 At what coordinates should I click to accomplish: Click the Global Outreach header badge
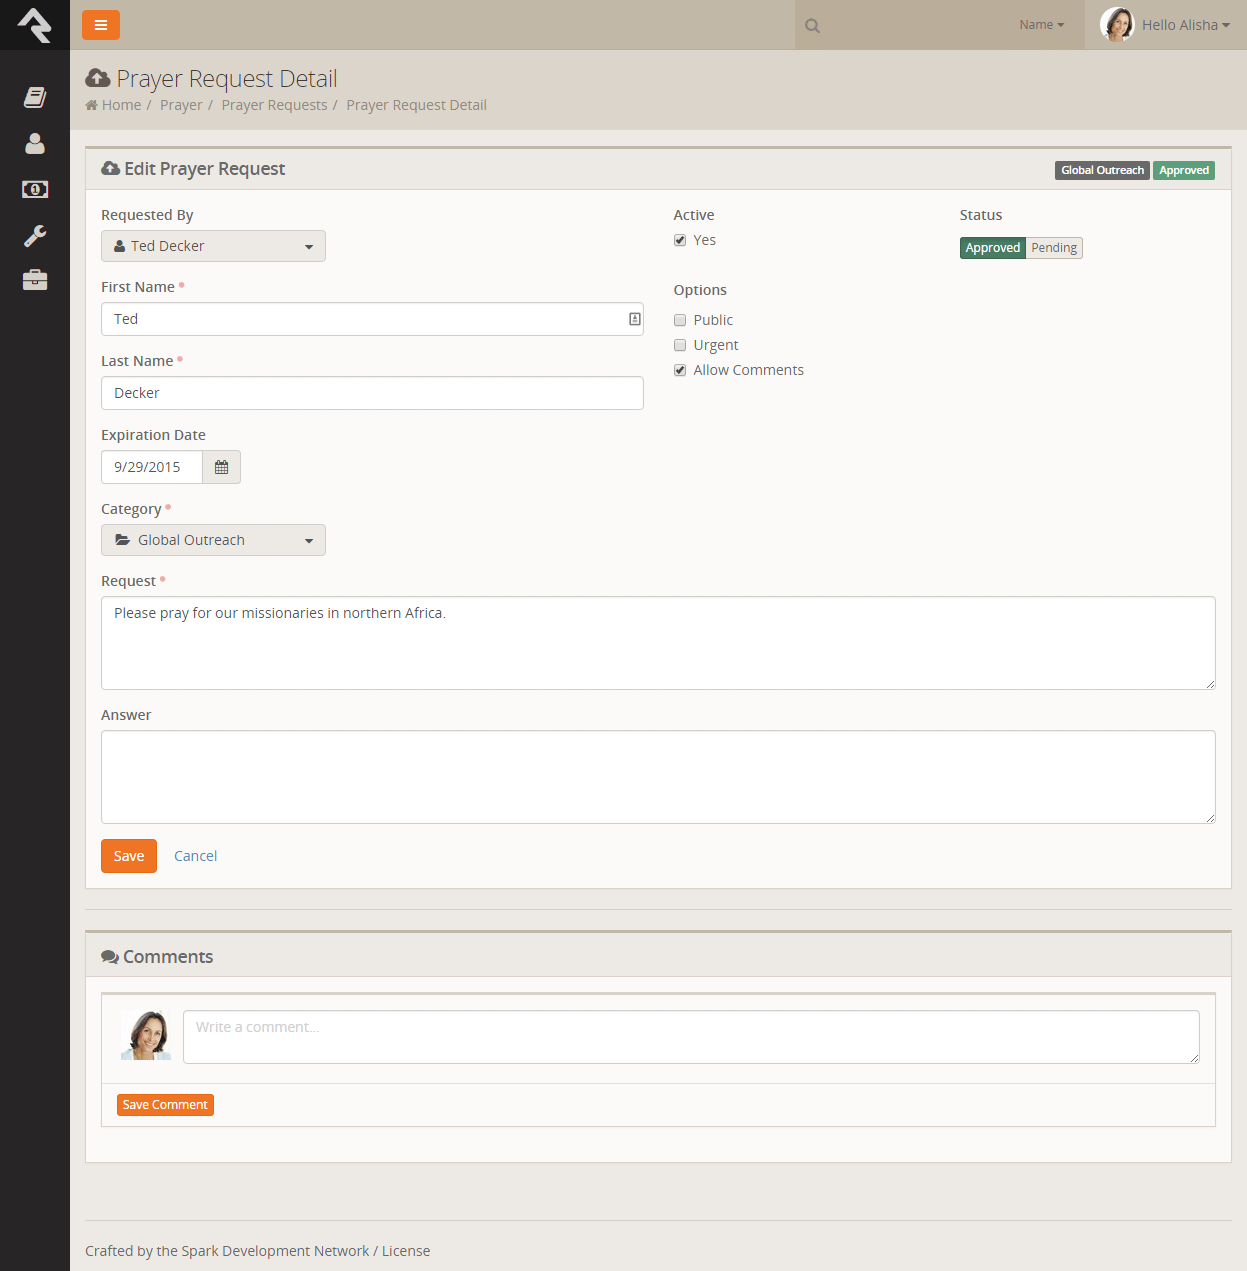(1102, 170)
